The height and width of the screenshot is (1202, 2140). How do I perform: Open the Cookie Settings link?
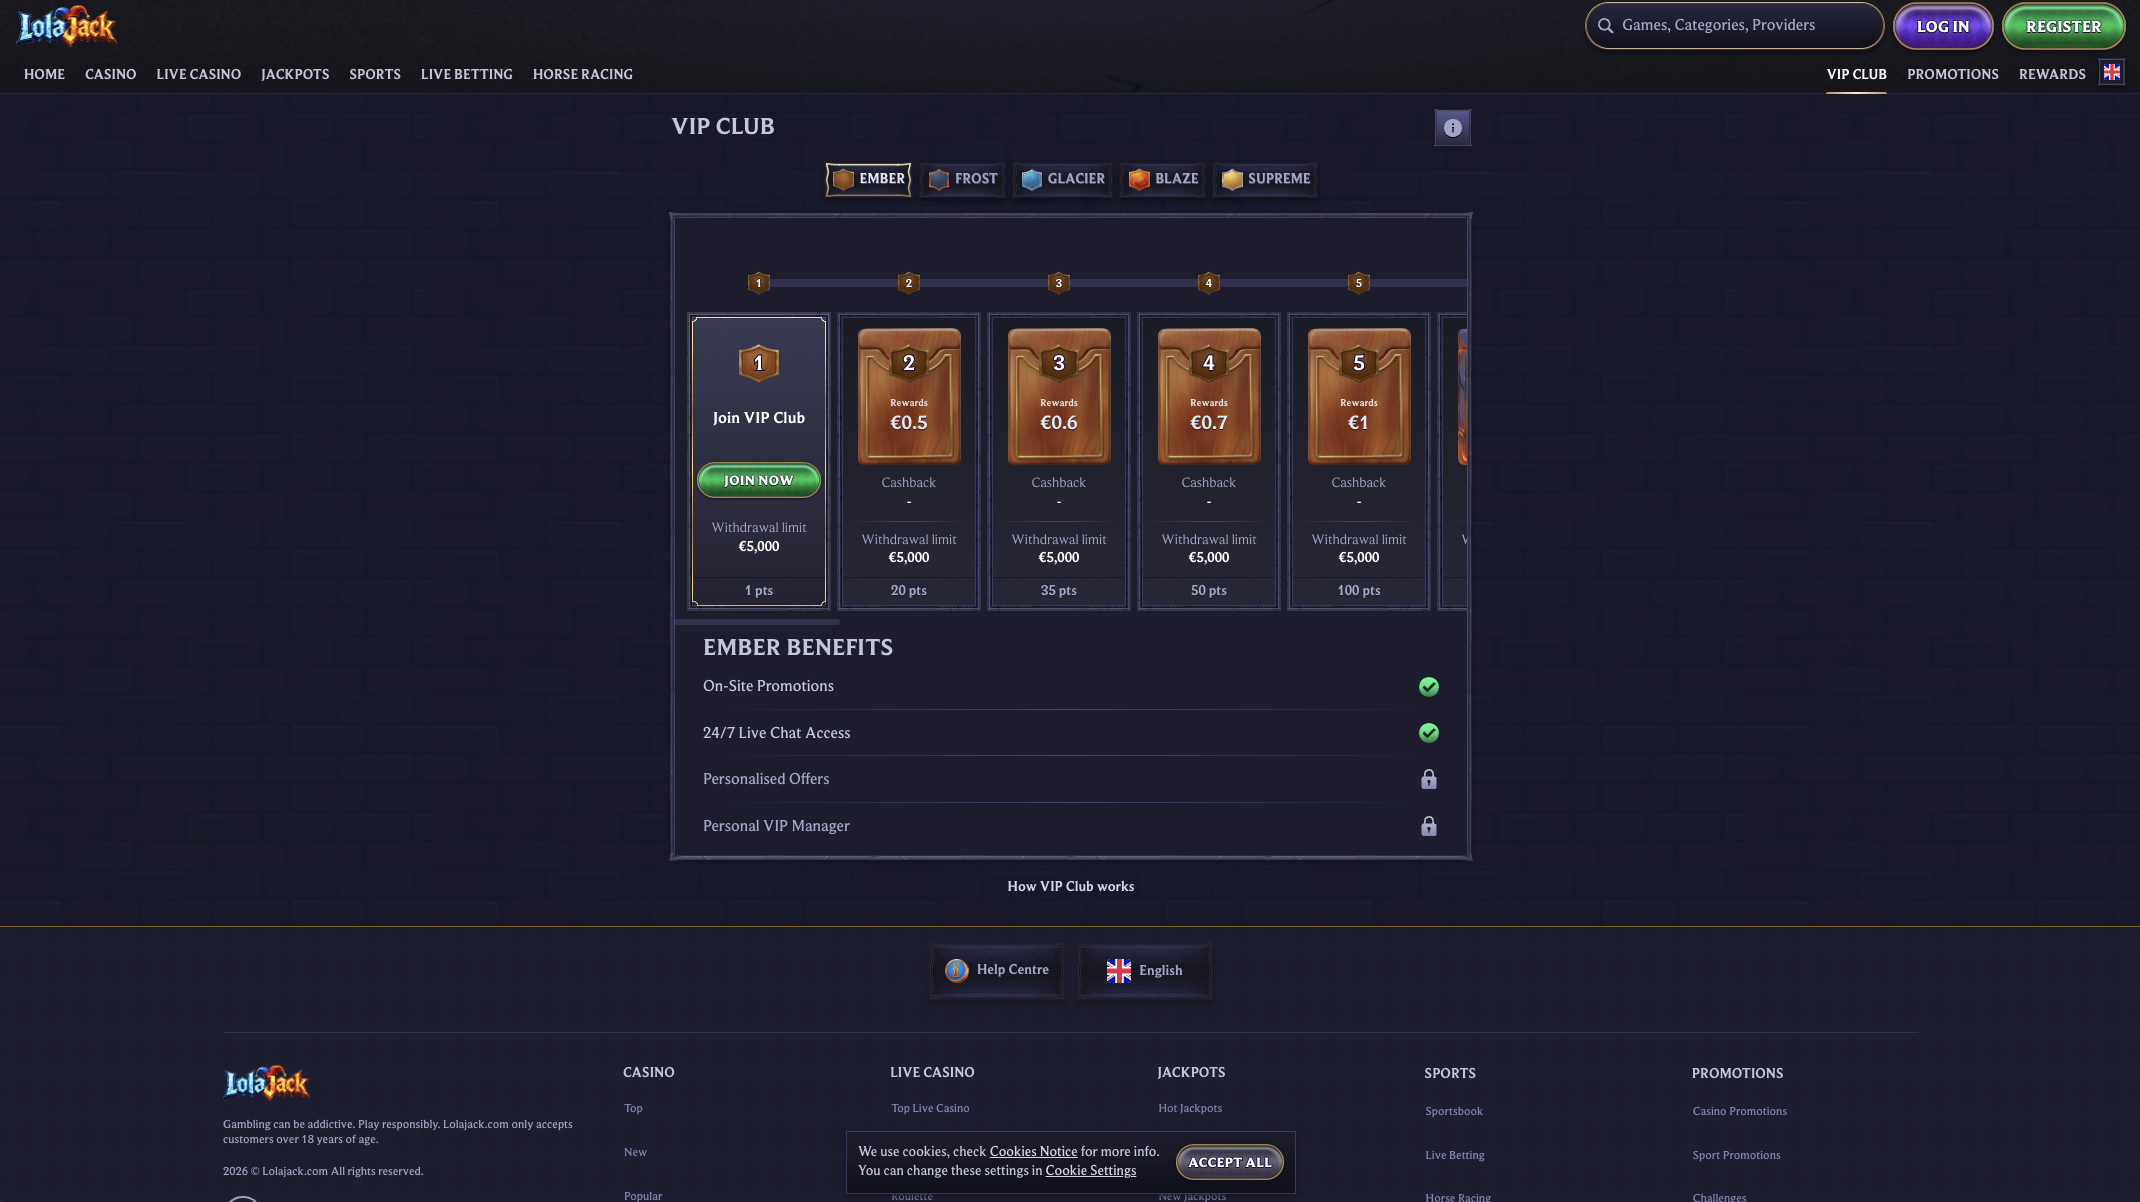(1090, 1171)
